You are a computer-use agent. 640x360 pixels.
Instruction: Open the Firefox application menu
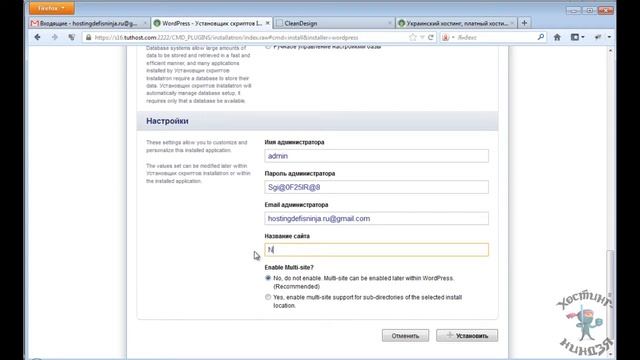click(x=51, y=8)
